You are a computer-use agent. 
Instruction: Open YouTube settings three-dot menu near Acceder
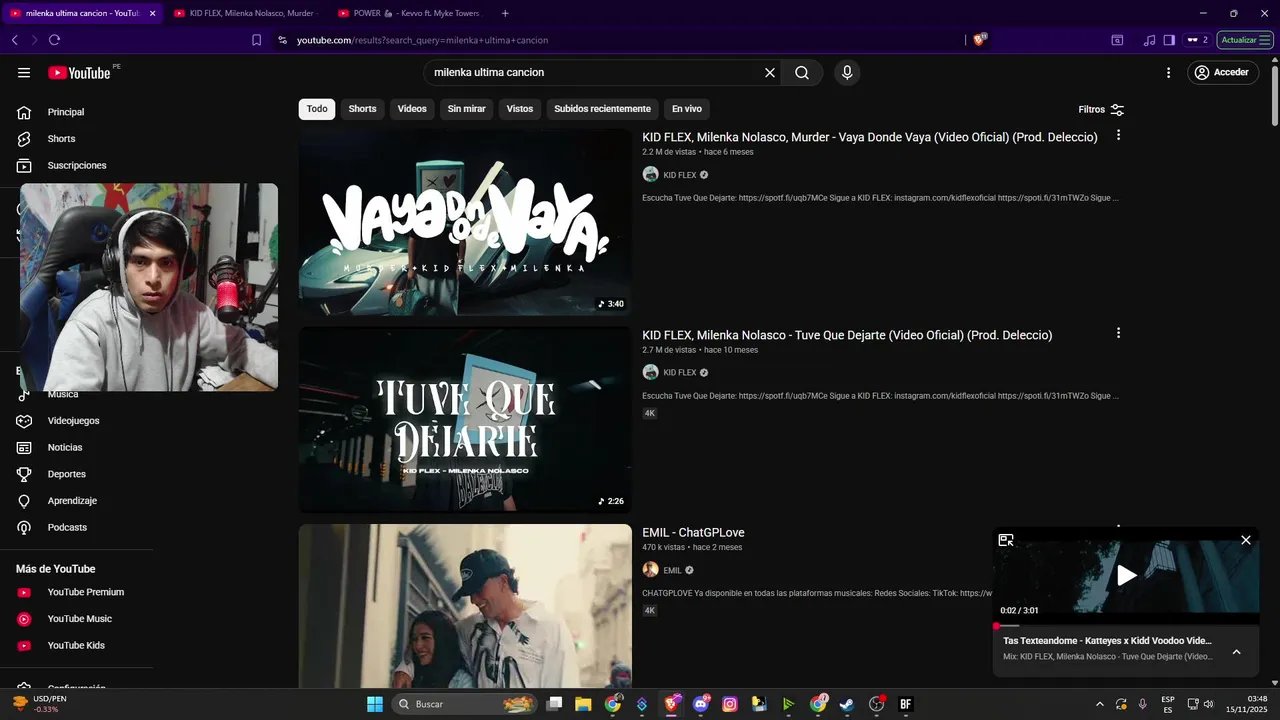coord(1168,73)
